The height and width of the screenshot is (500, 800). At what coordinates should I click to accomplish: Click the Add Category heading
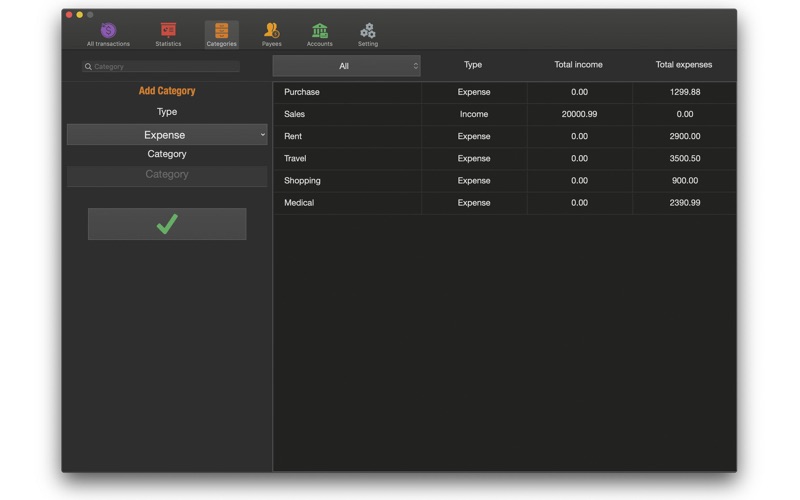click(167, 91)
